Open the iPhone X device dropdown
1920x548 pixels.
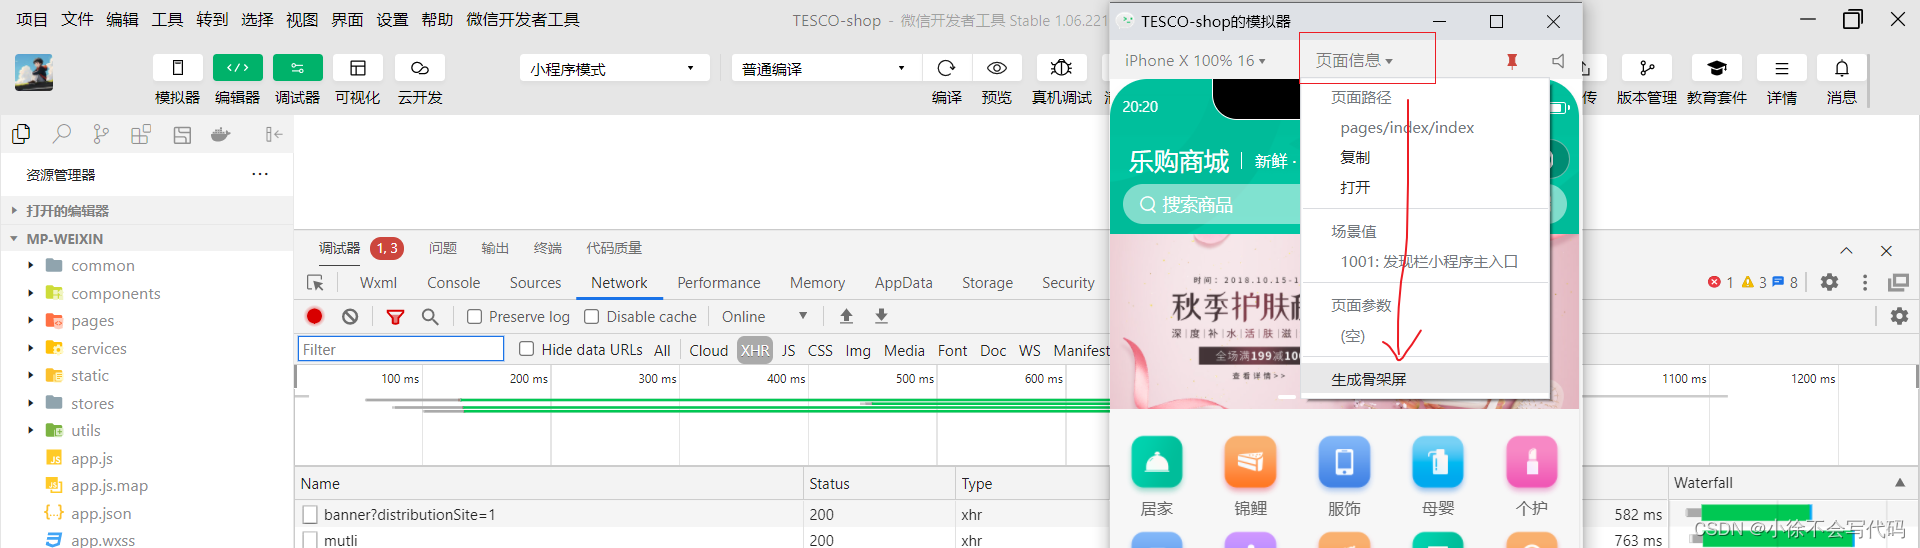click(x=1194, y=61)
